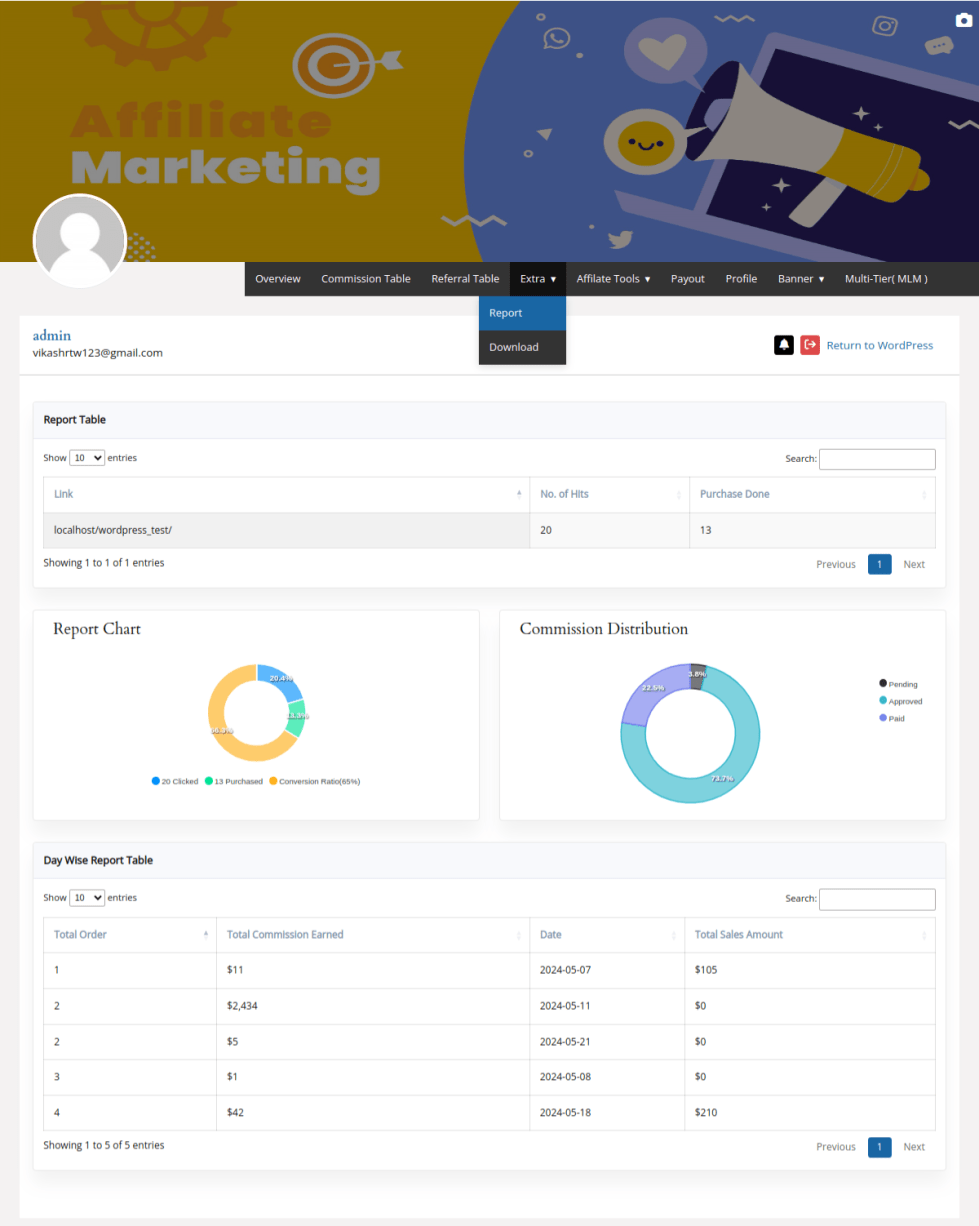Click the profile avatar picture
This screenshot has height=1226, width=979.
pos(80,241)
